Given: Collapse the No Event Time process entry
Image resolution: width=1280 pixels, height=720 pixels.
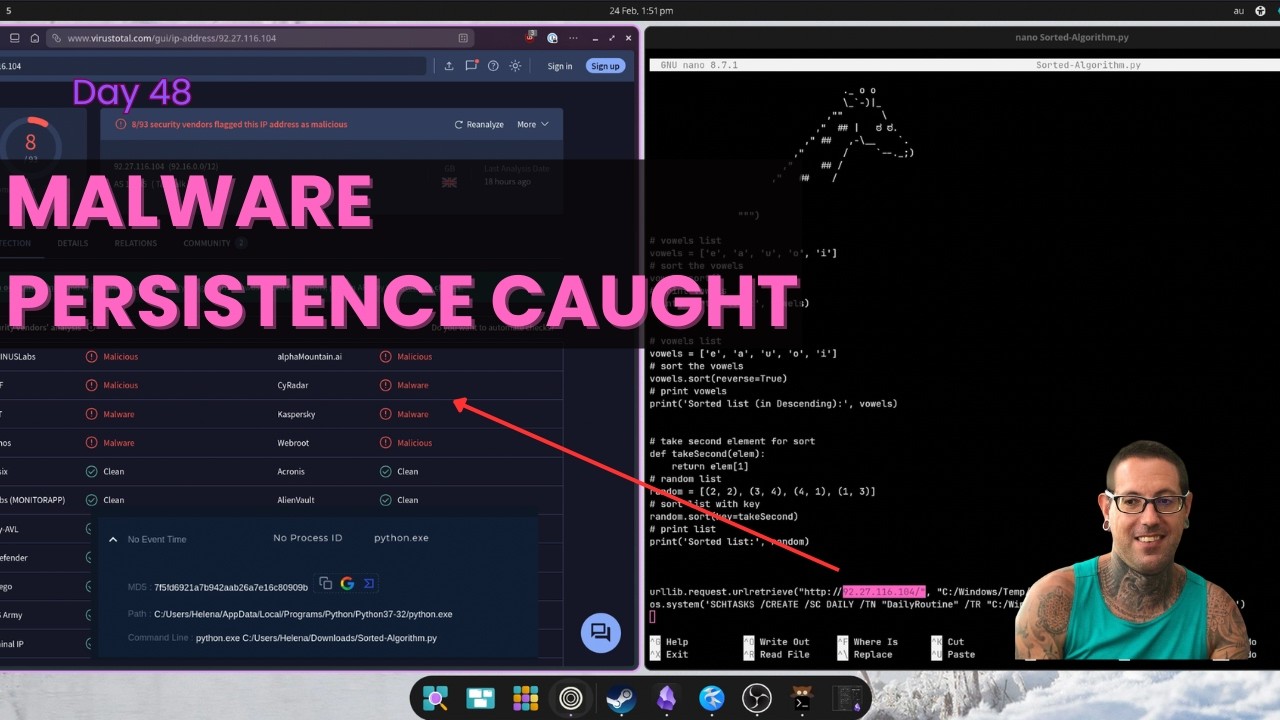Looking at the screenshot, I should pos(113,540).
